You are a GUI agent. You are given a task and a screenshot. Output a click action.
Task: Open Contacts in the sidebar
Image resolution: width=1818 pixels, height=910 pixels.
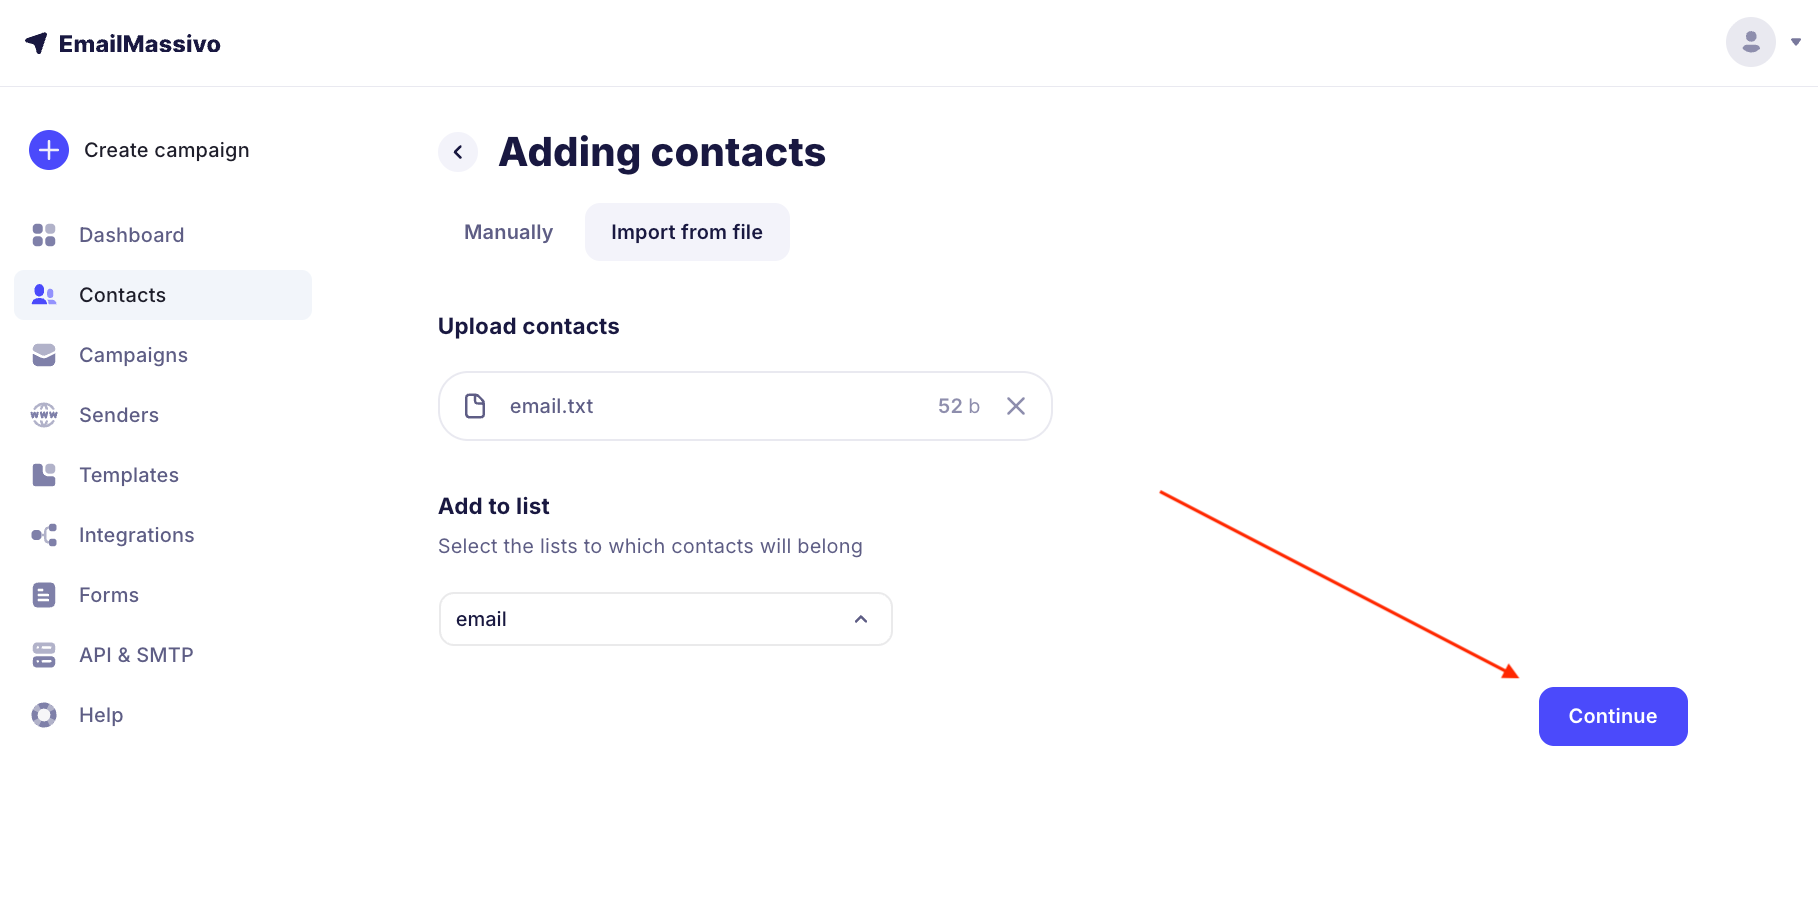point(122,295)
